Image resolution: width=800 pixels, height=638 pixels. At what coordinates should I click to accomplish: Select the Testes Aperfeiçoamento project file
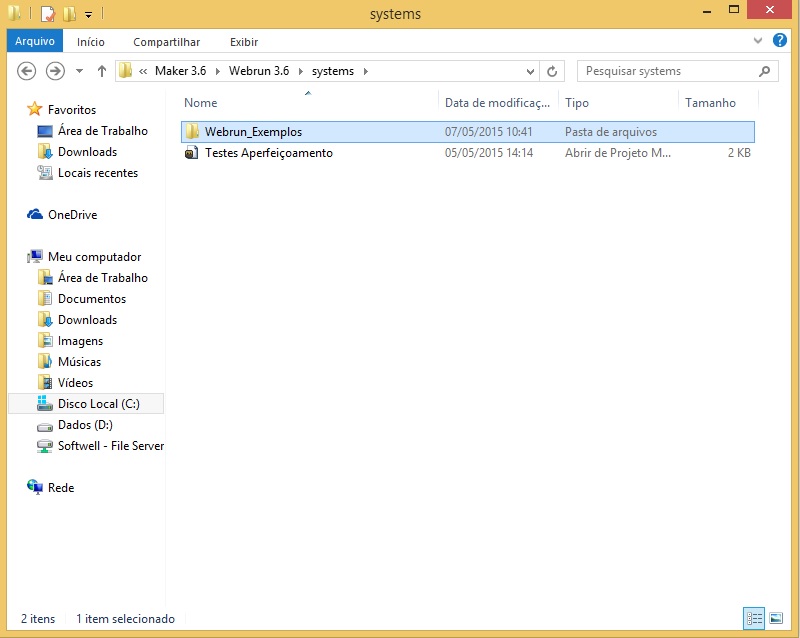pos(268,153)
